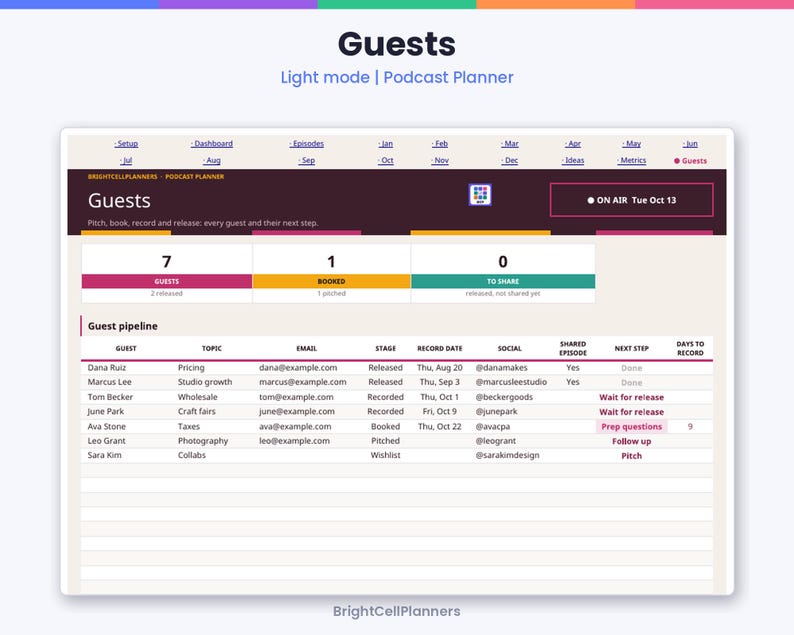
Task: Select the Nov navigation link
Action: coord(440,161)
